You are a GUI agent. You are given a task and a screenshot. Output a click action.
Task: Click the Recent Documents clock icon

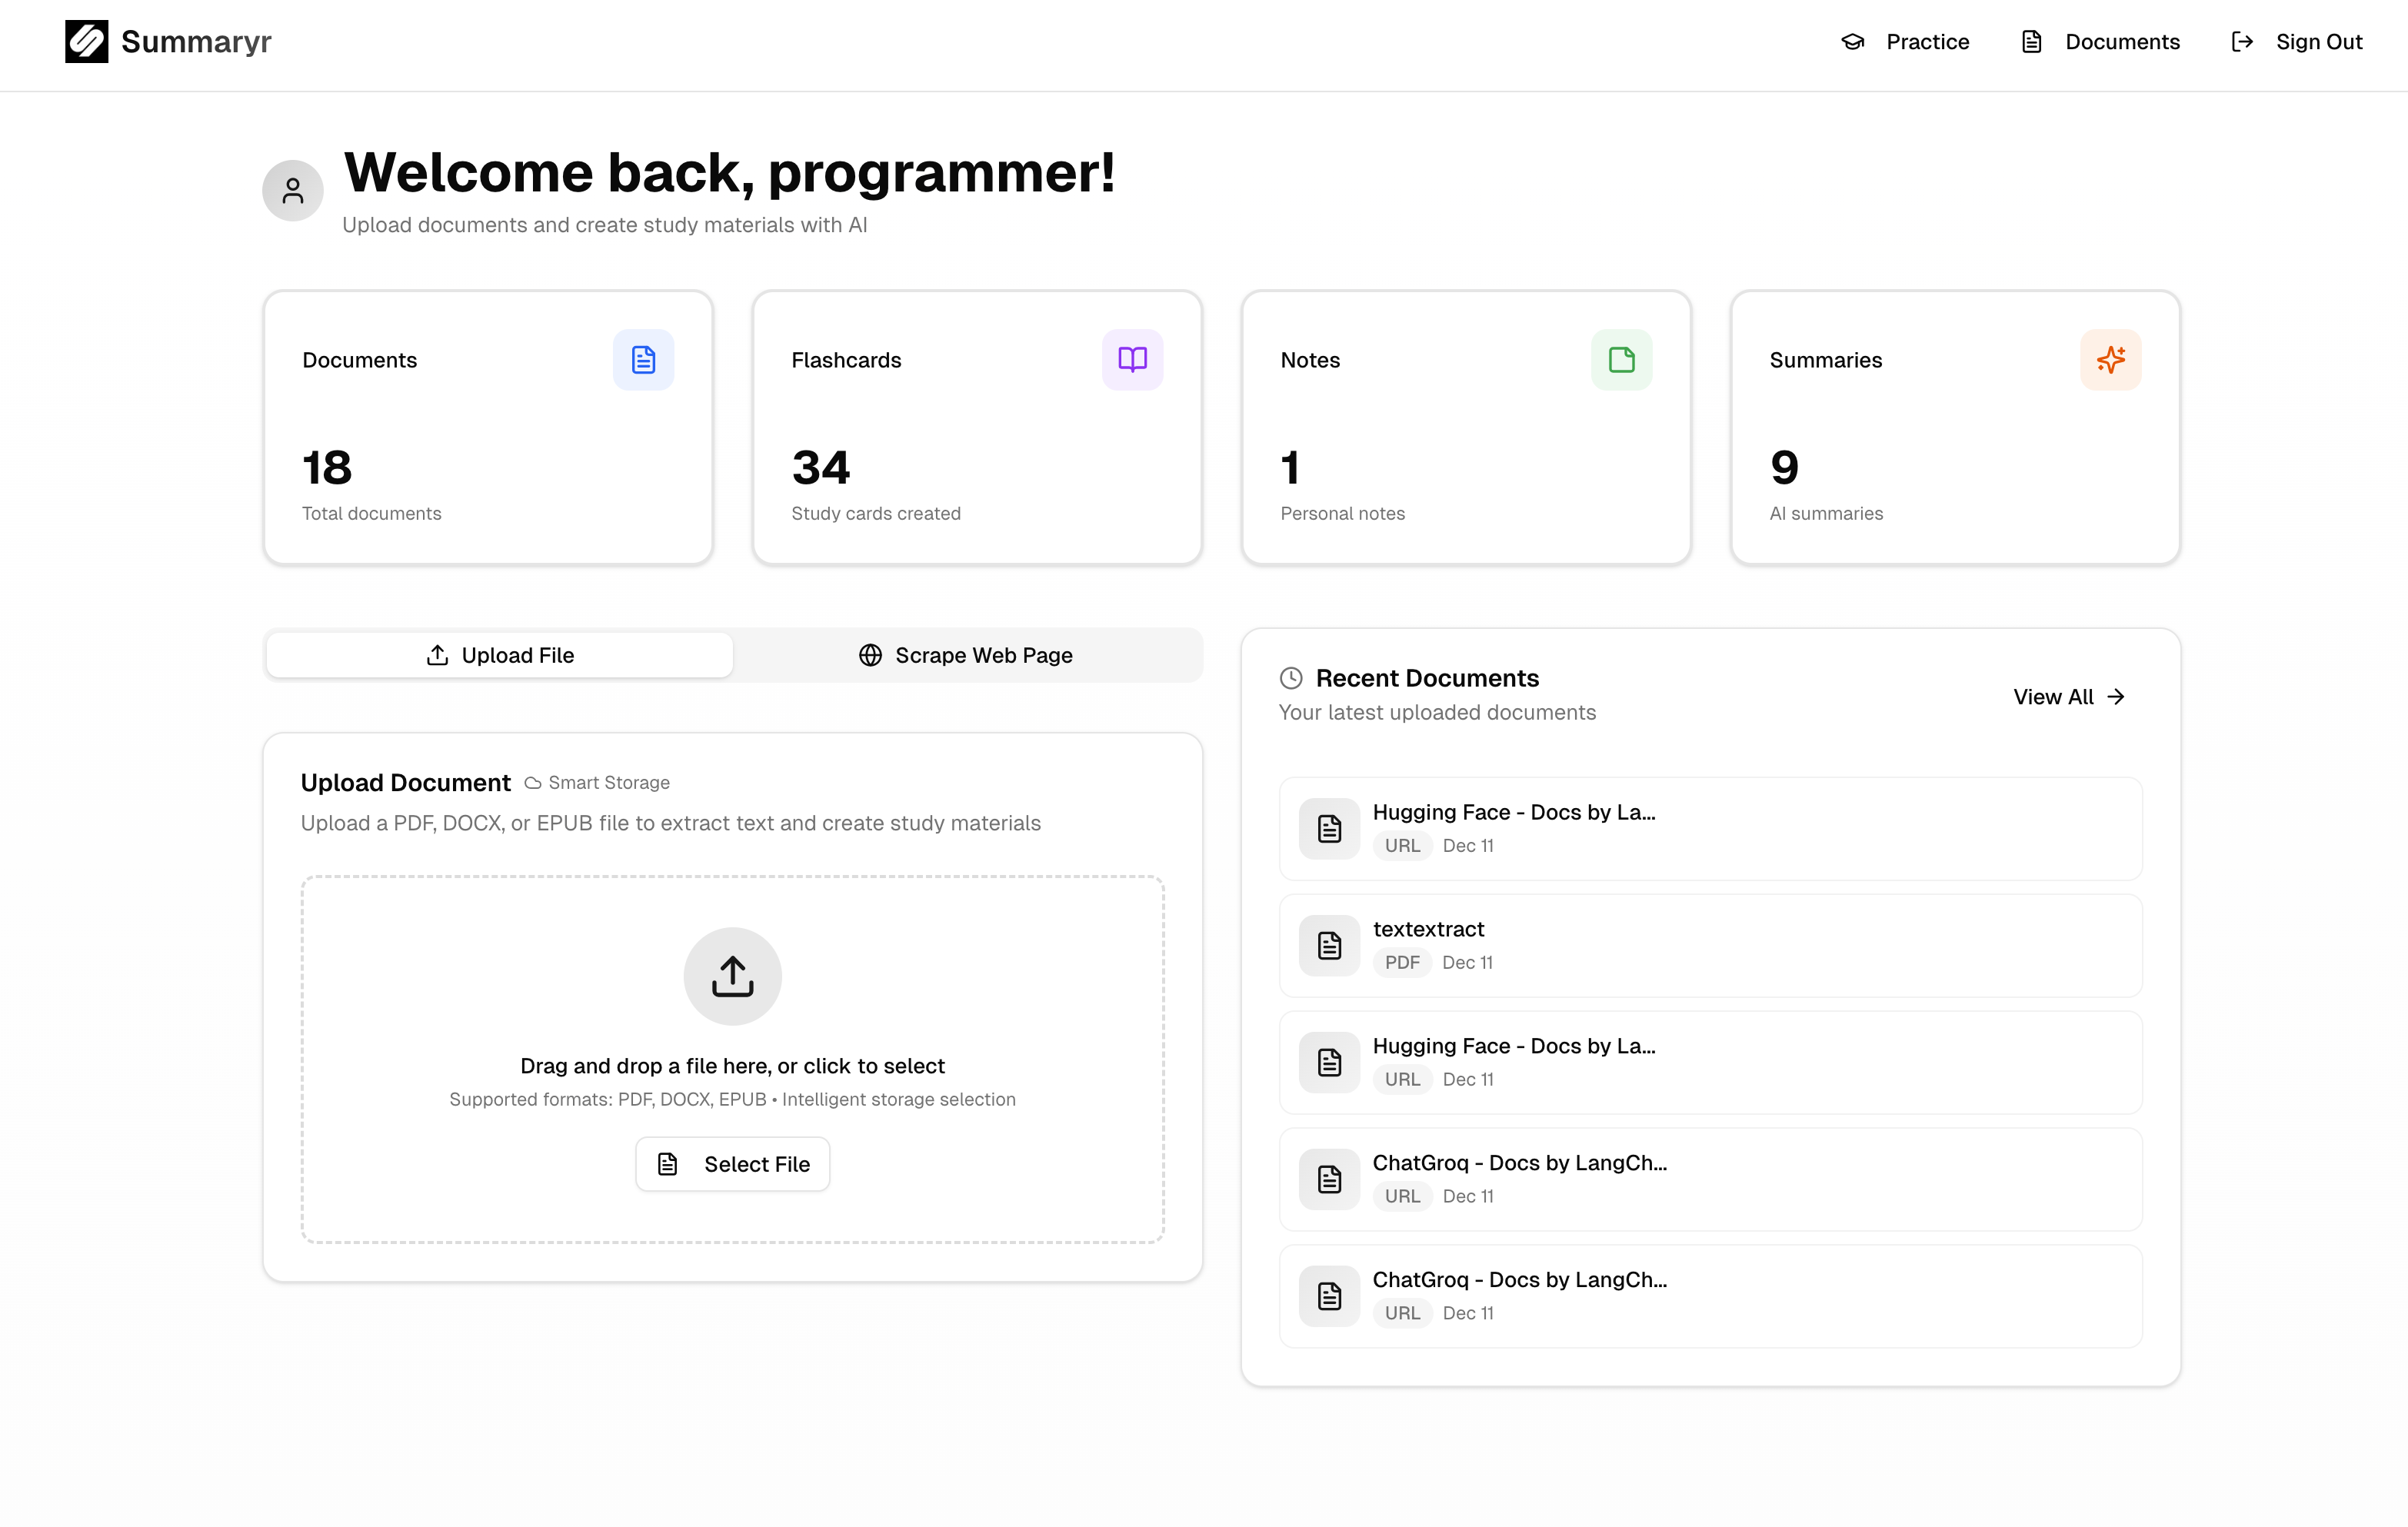click(1291, 678)
